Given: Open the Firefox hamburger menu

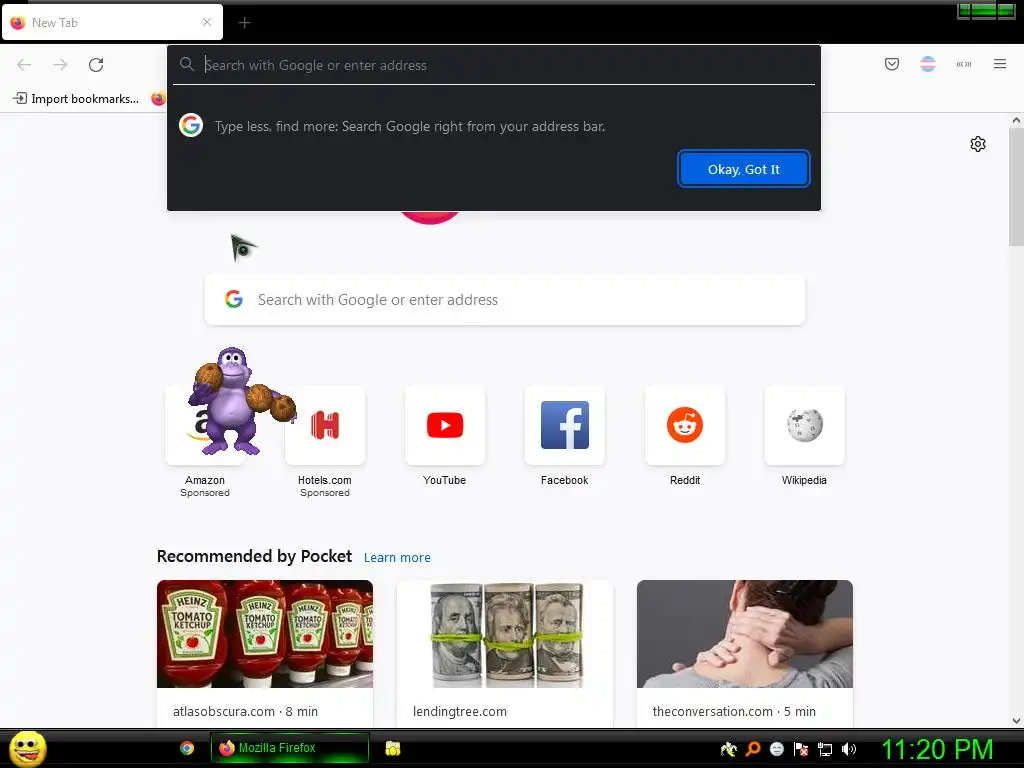Looking at the screenshot, I should coord(999,64).
